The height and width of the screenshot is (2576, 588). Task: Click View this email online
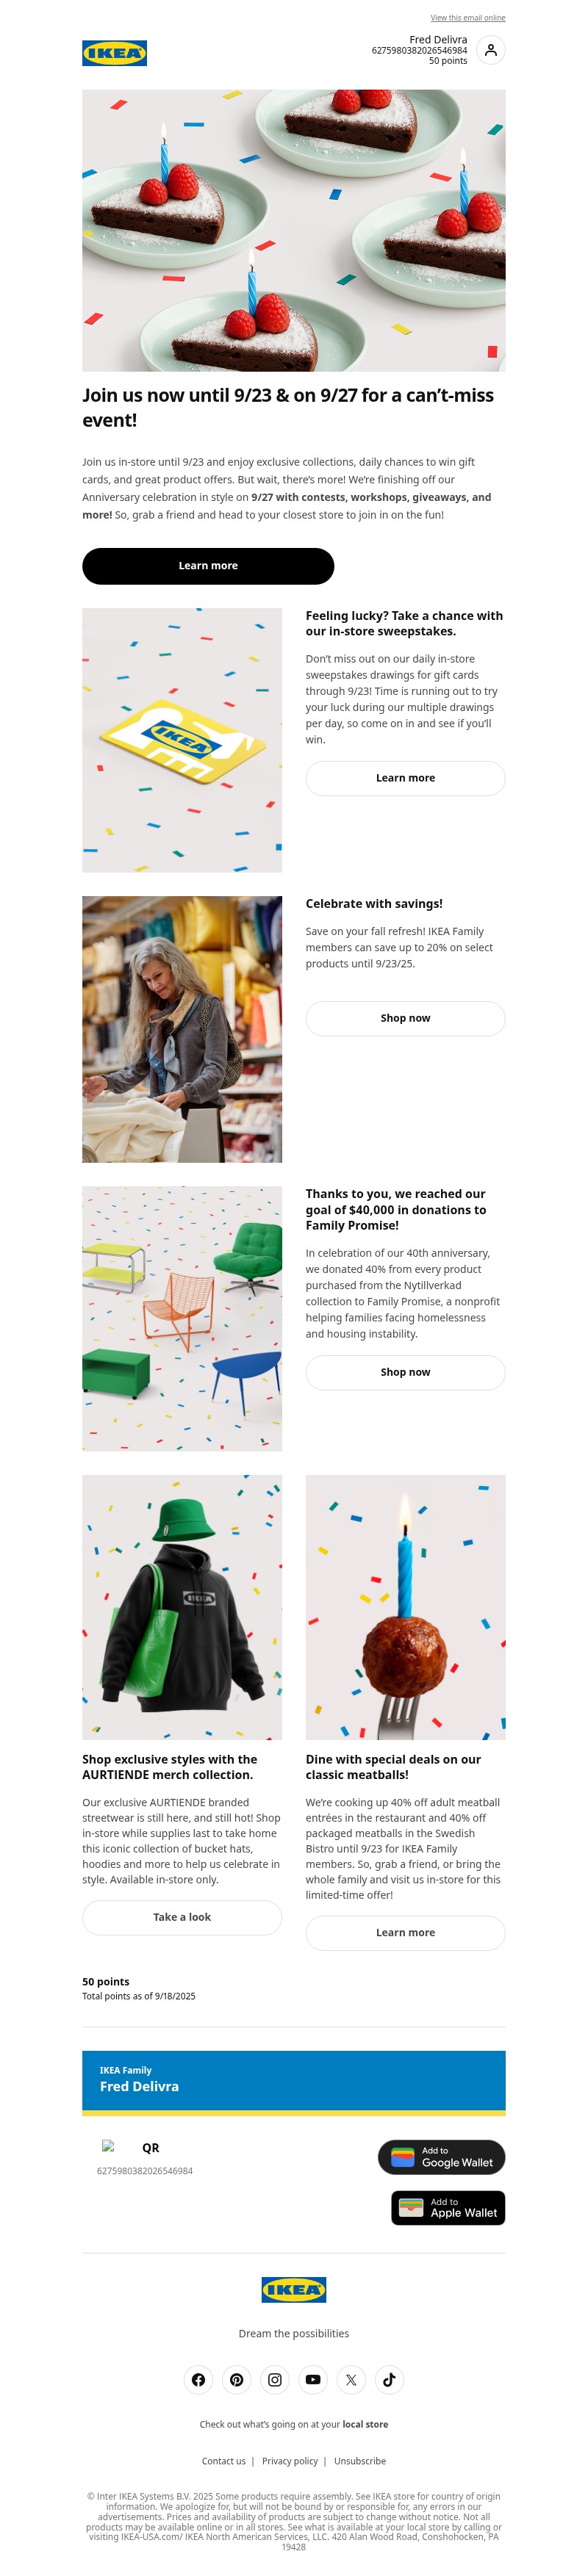pos(467,18)
